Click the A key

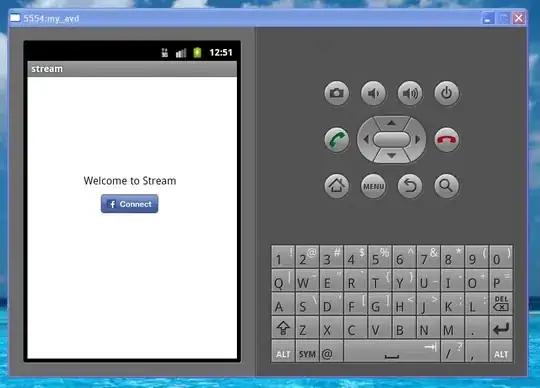pos(283,303)
